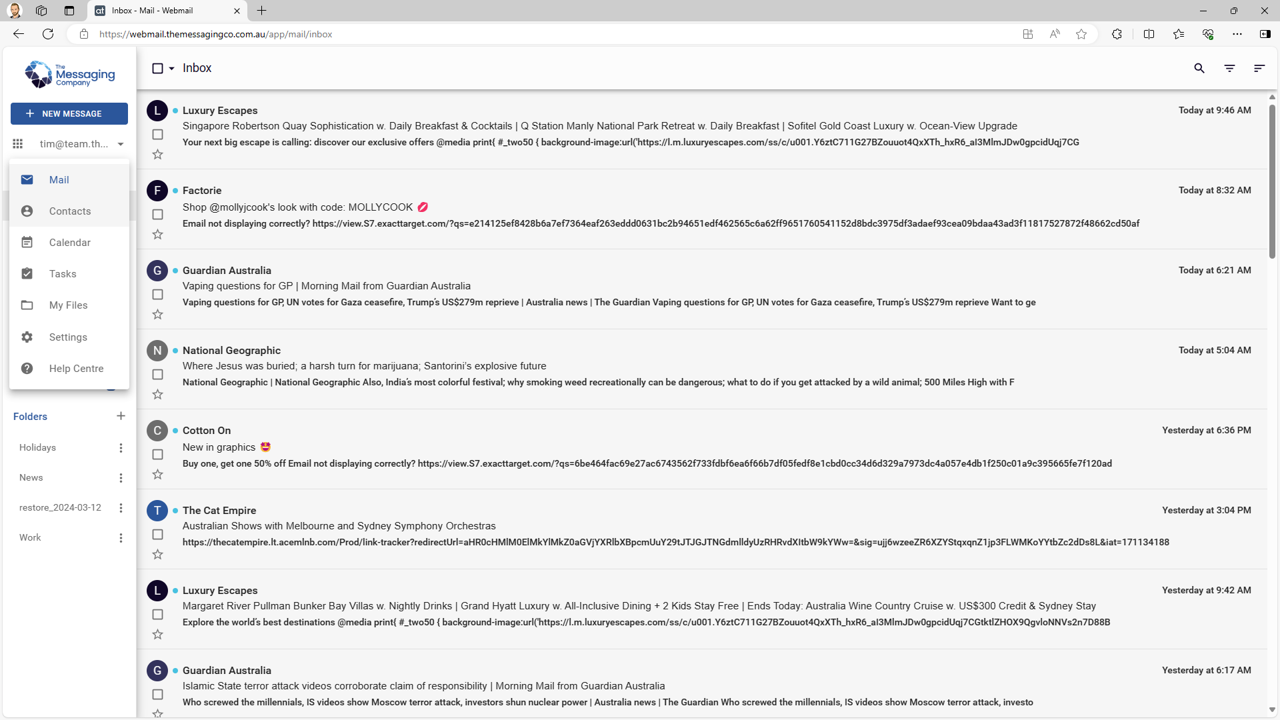This screenshot has height=720, width=1280.
Task: Open 'Australian Shows with Melbourne and Sydney' email
Action: coord(339,526)
